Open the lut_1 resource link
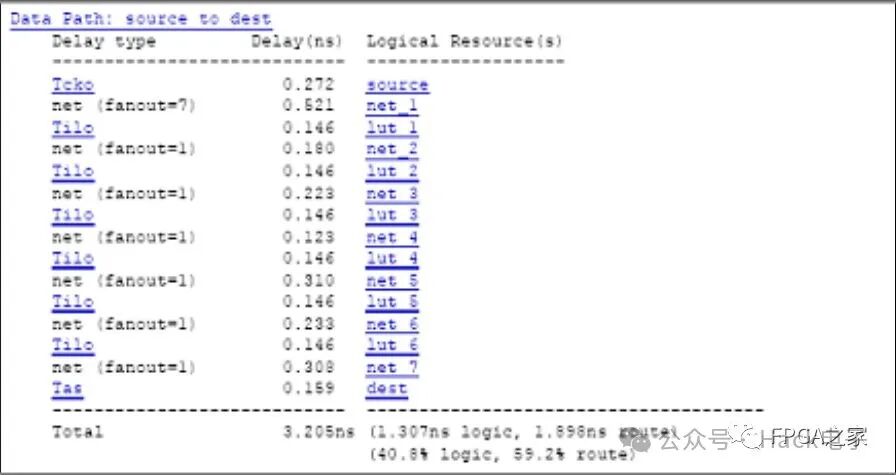 click(x=392, y=127)
